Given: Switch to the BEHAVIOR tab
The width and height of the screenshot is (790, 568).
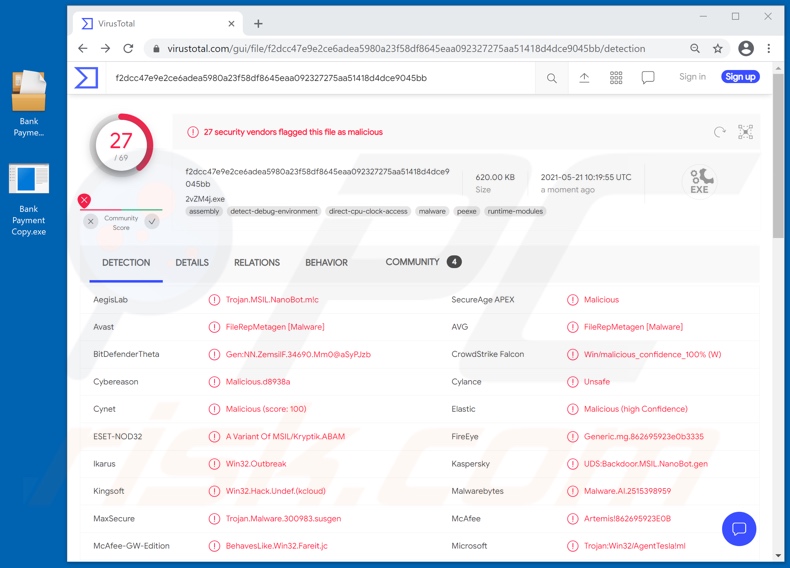Looking at the screenshot, I should click(x=326, y=263).
